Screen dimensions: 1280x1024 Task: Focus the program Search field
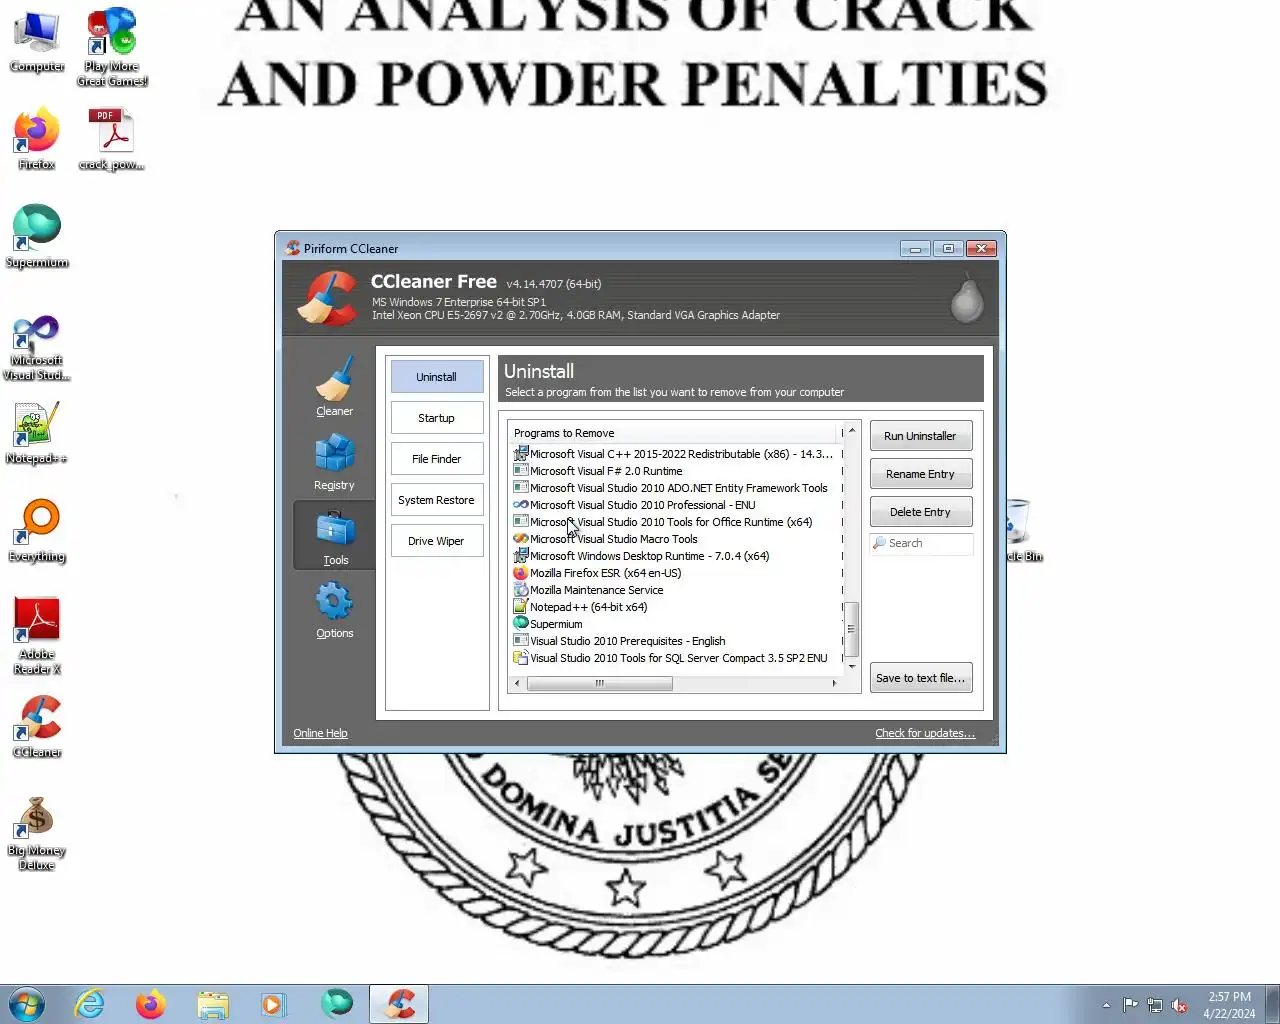coord(921,543)
